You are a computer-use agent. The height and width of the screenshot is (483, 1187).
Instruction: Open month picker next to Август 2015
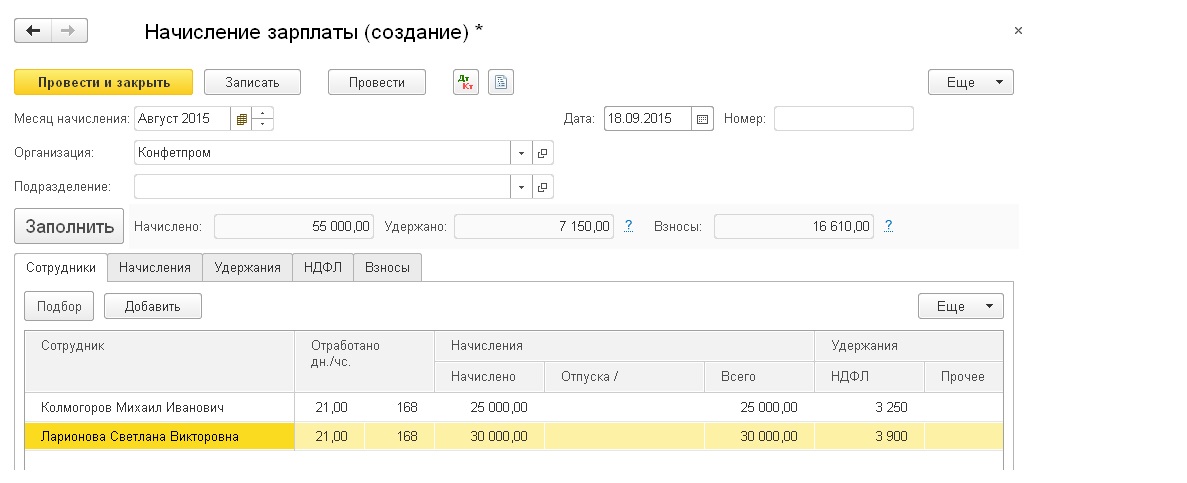click(241, 119)
